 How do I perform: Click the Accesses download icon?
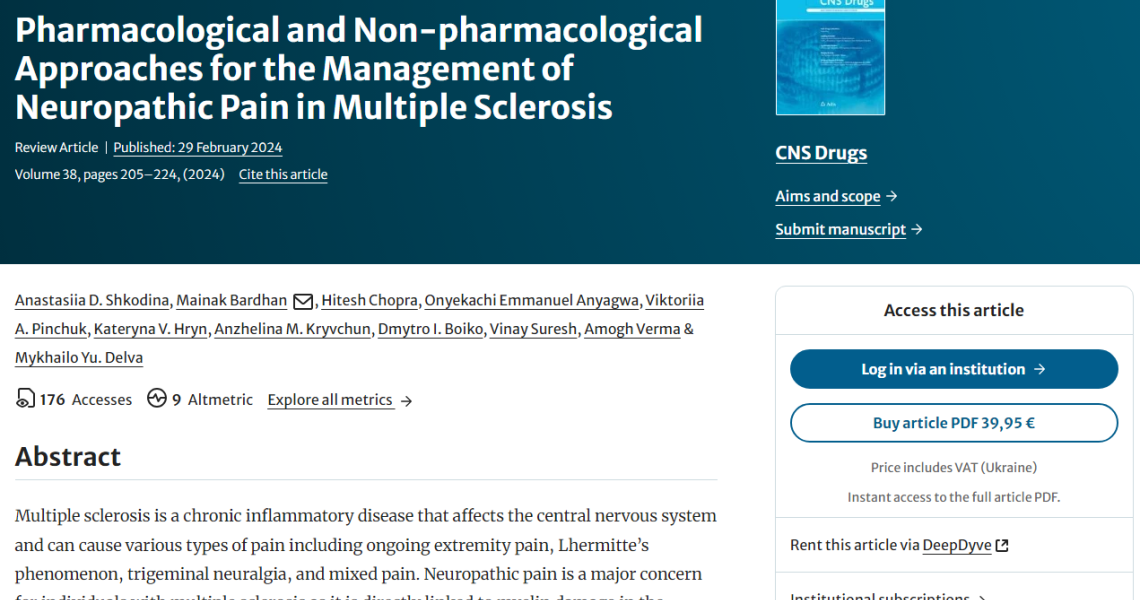point(25,399)
